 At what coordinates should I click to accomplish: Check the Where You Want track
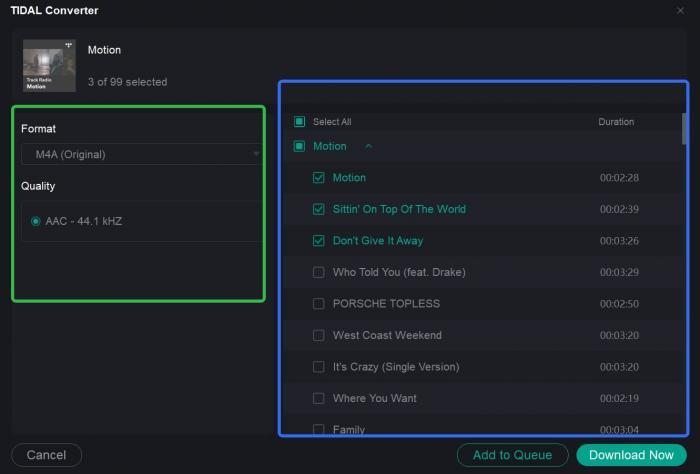(x=319, y=398)
